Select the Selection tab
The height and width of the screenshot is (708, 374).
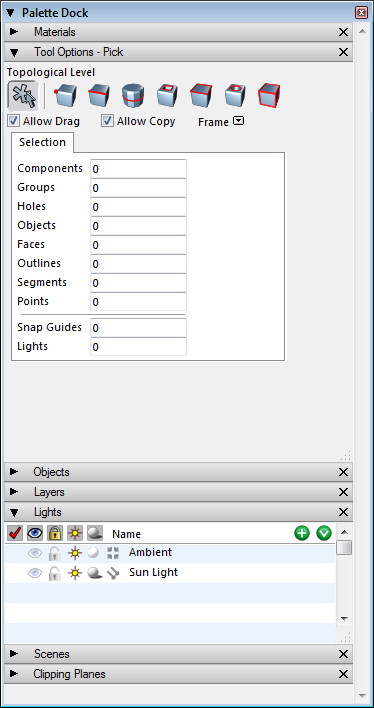click(42, 142)
